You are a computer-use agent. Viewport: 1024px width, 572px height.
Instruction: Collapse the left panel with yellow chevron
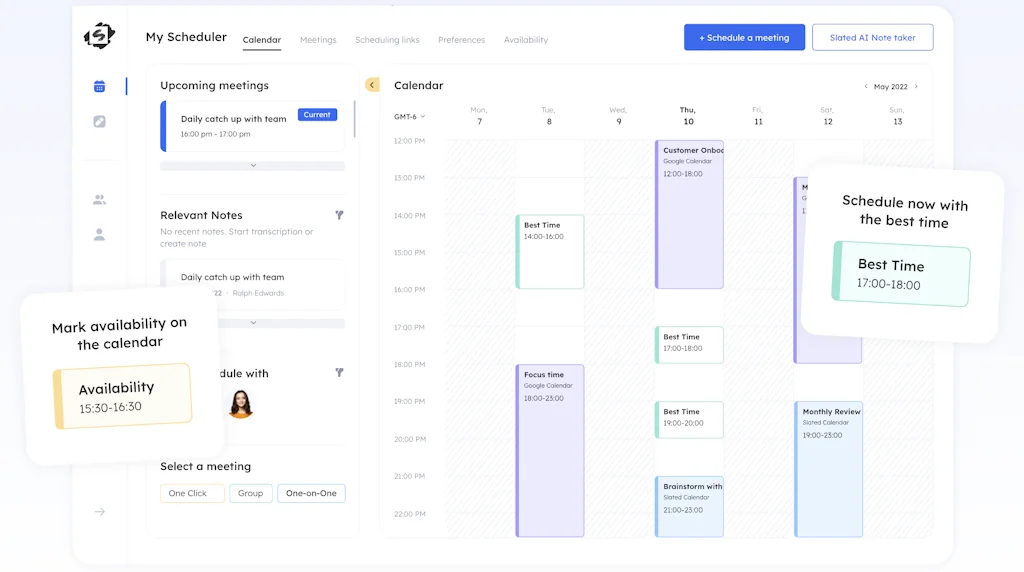pyautogui.click(x=372, y=85)
